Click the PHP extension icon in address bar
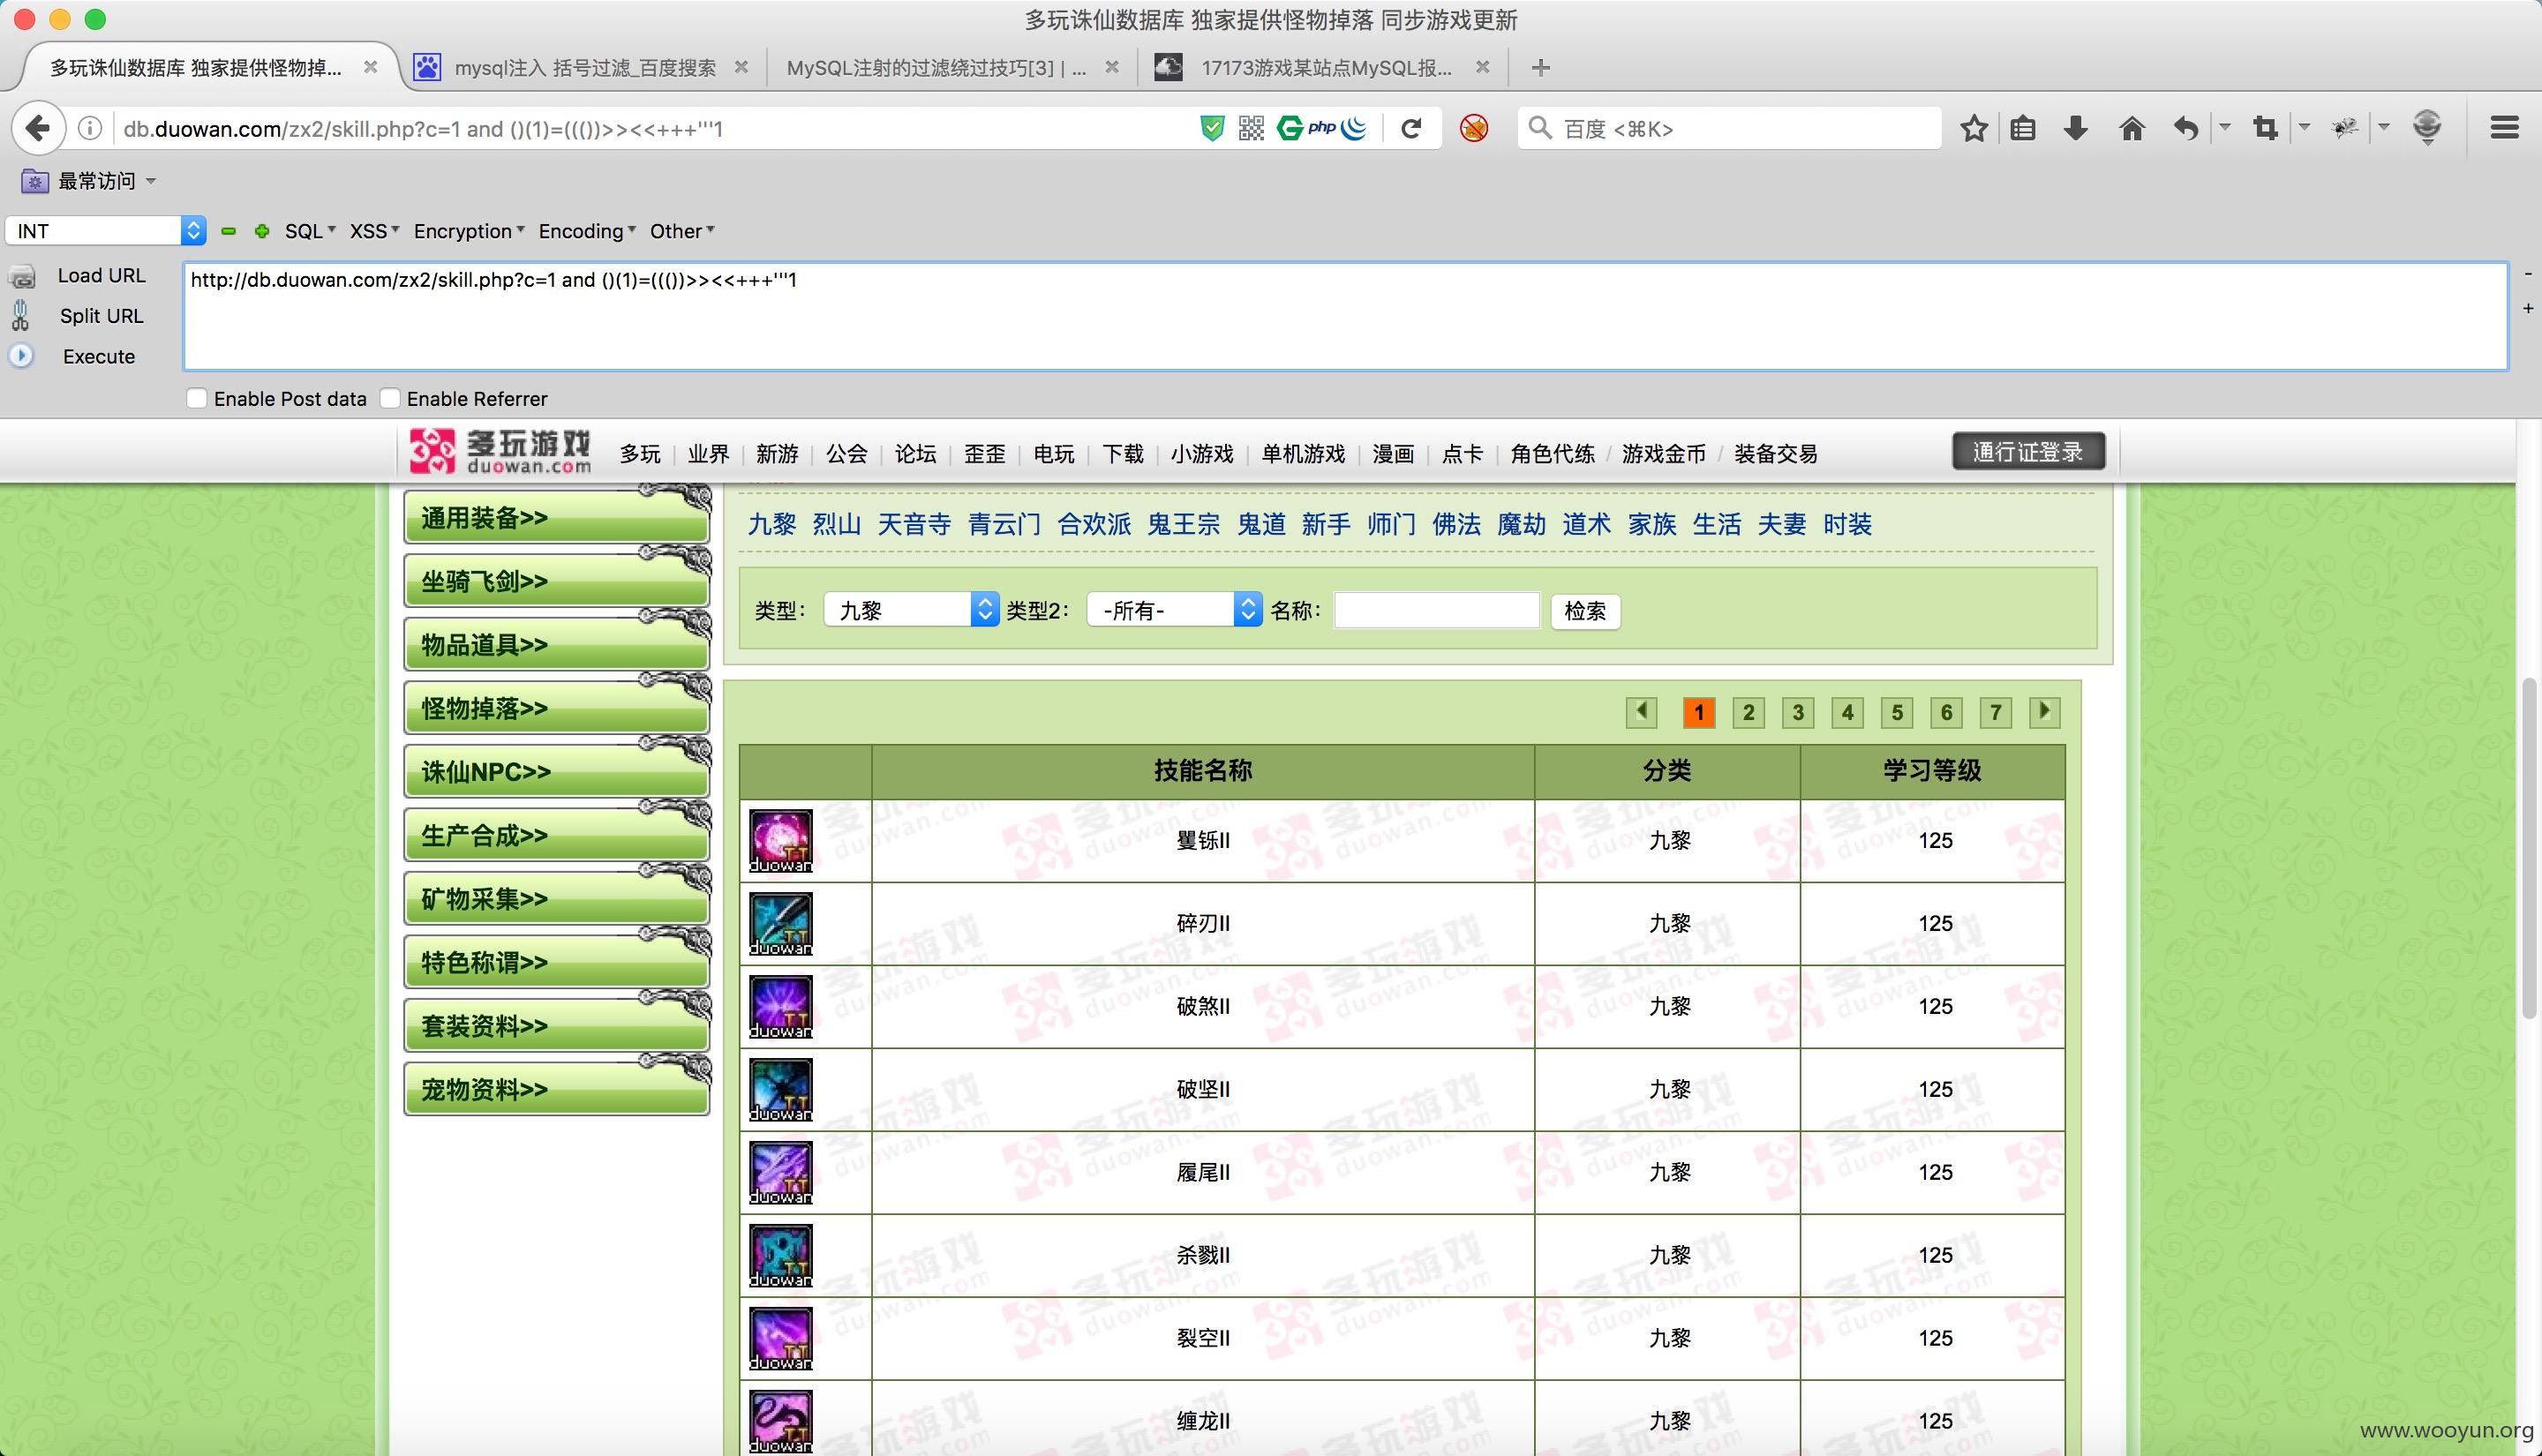2542x1456 pixels. pos(1321,128)
